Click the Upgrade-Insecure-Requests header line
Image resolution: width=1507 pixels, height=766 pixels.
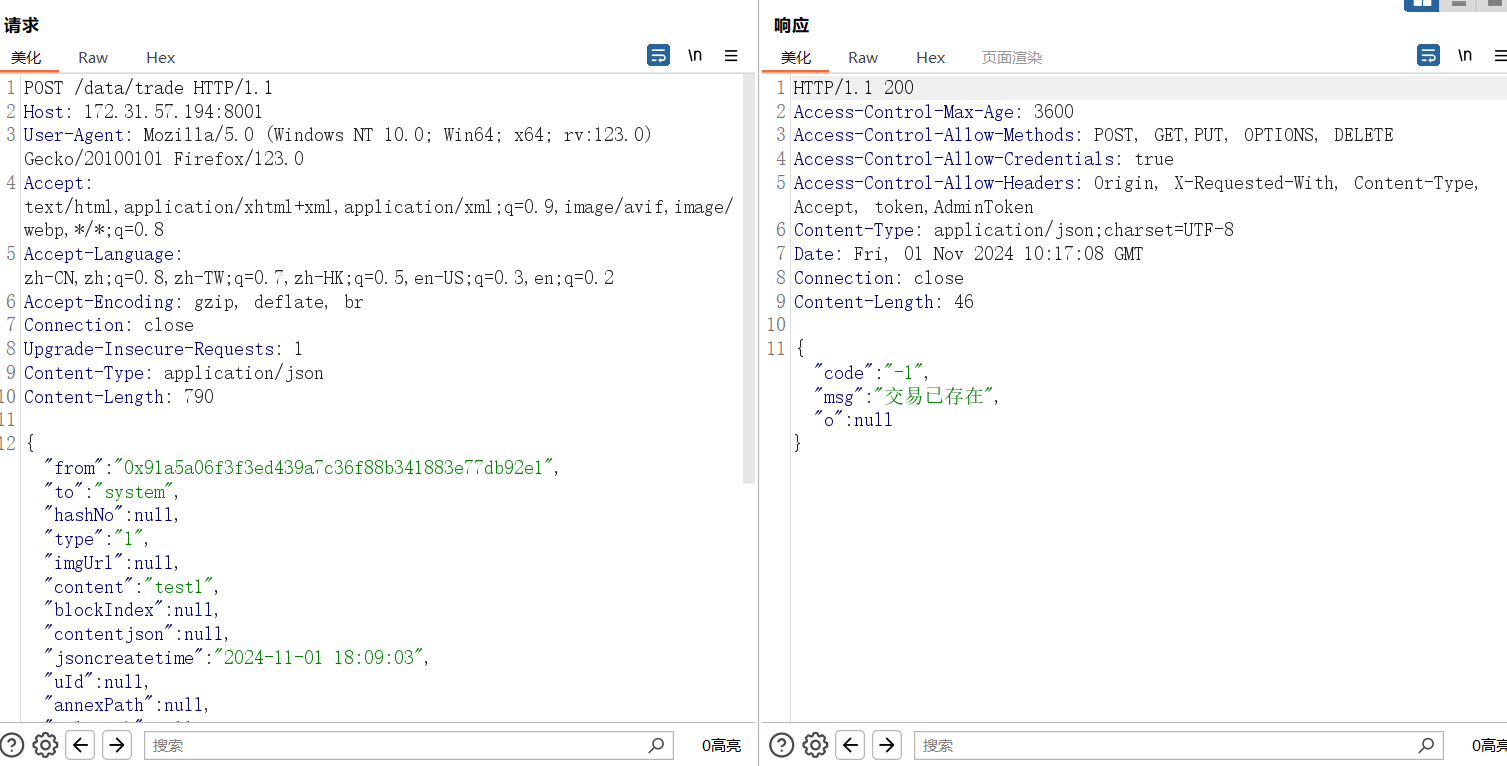pos(163,349)
